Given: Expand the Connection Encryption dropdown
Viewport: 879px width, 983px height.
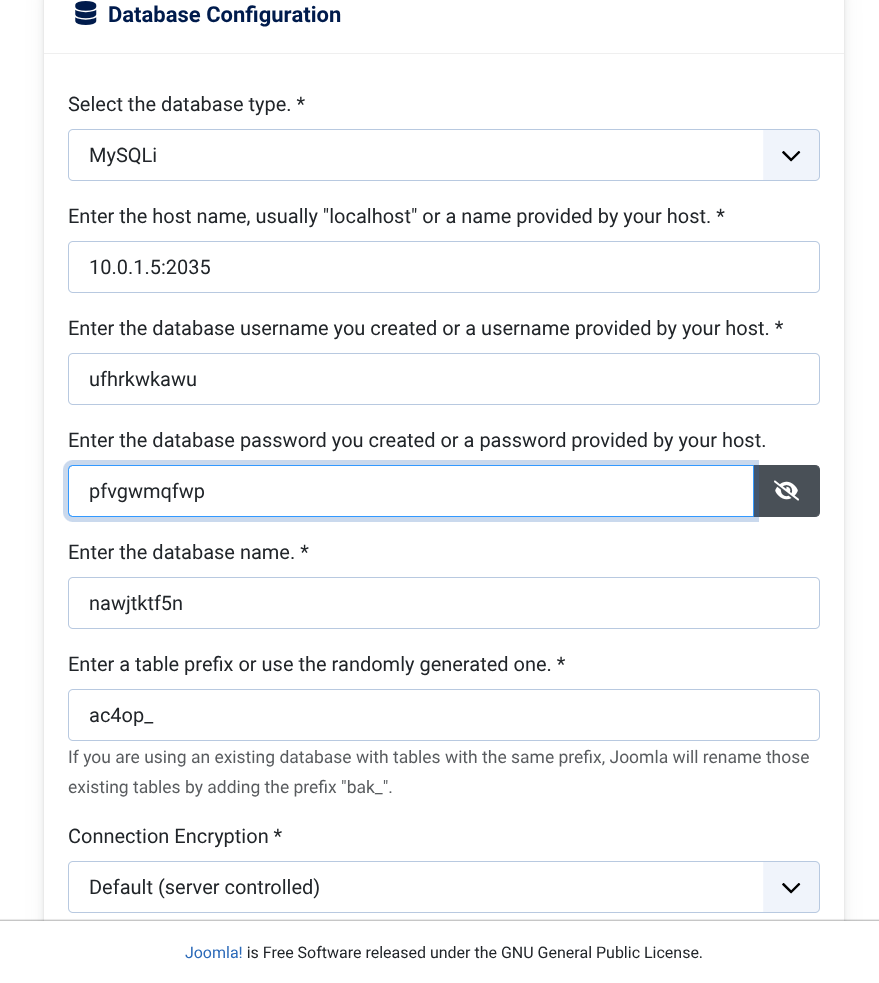Looking at the screenshot, I should pyautogui.click(x=416, y=887).
